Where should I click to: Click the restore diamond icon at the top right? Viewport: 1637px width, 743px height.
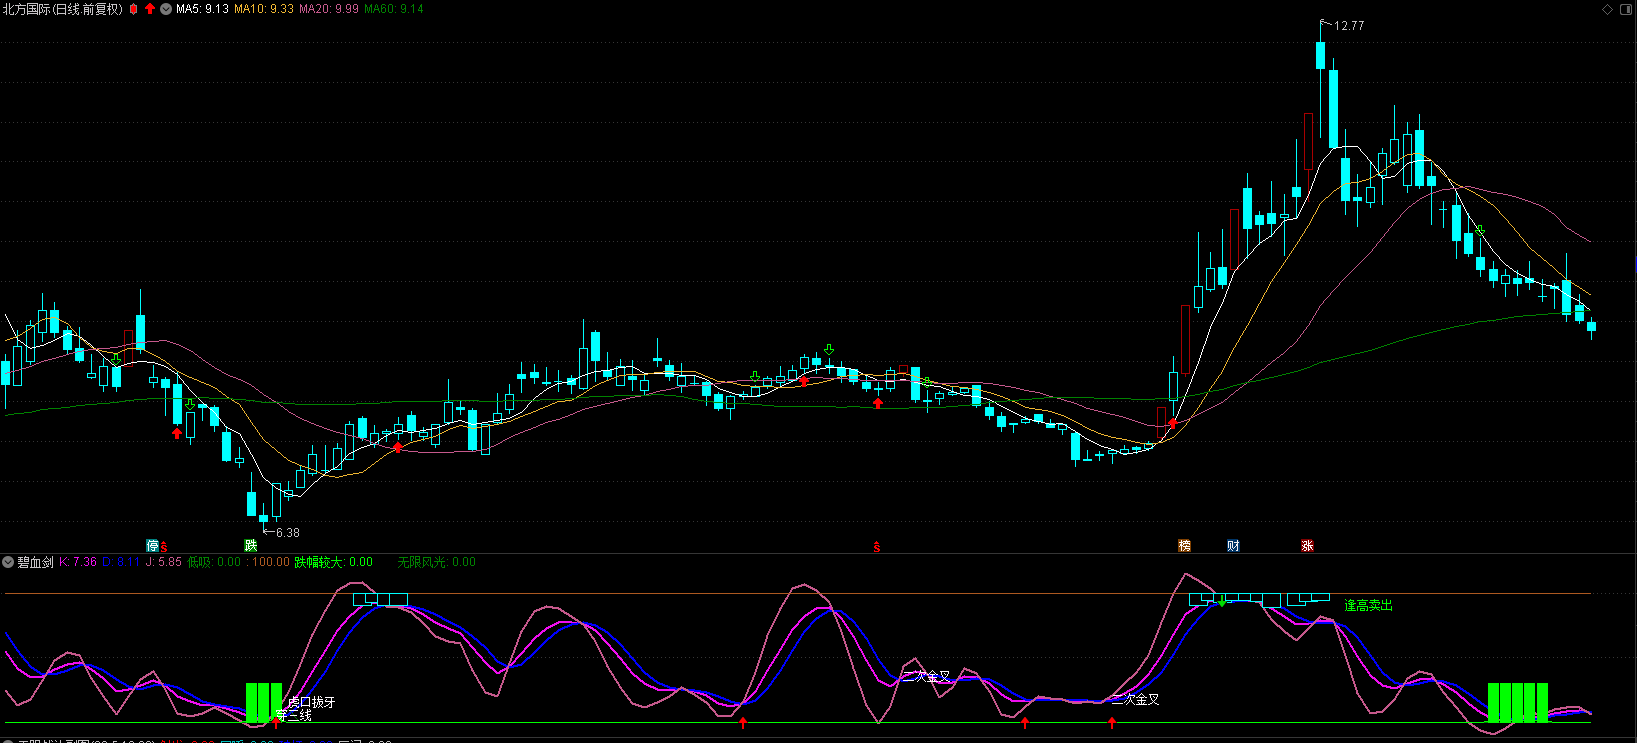click(x=1608, y=9)
